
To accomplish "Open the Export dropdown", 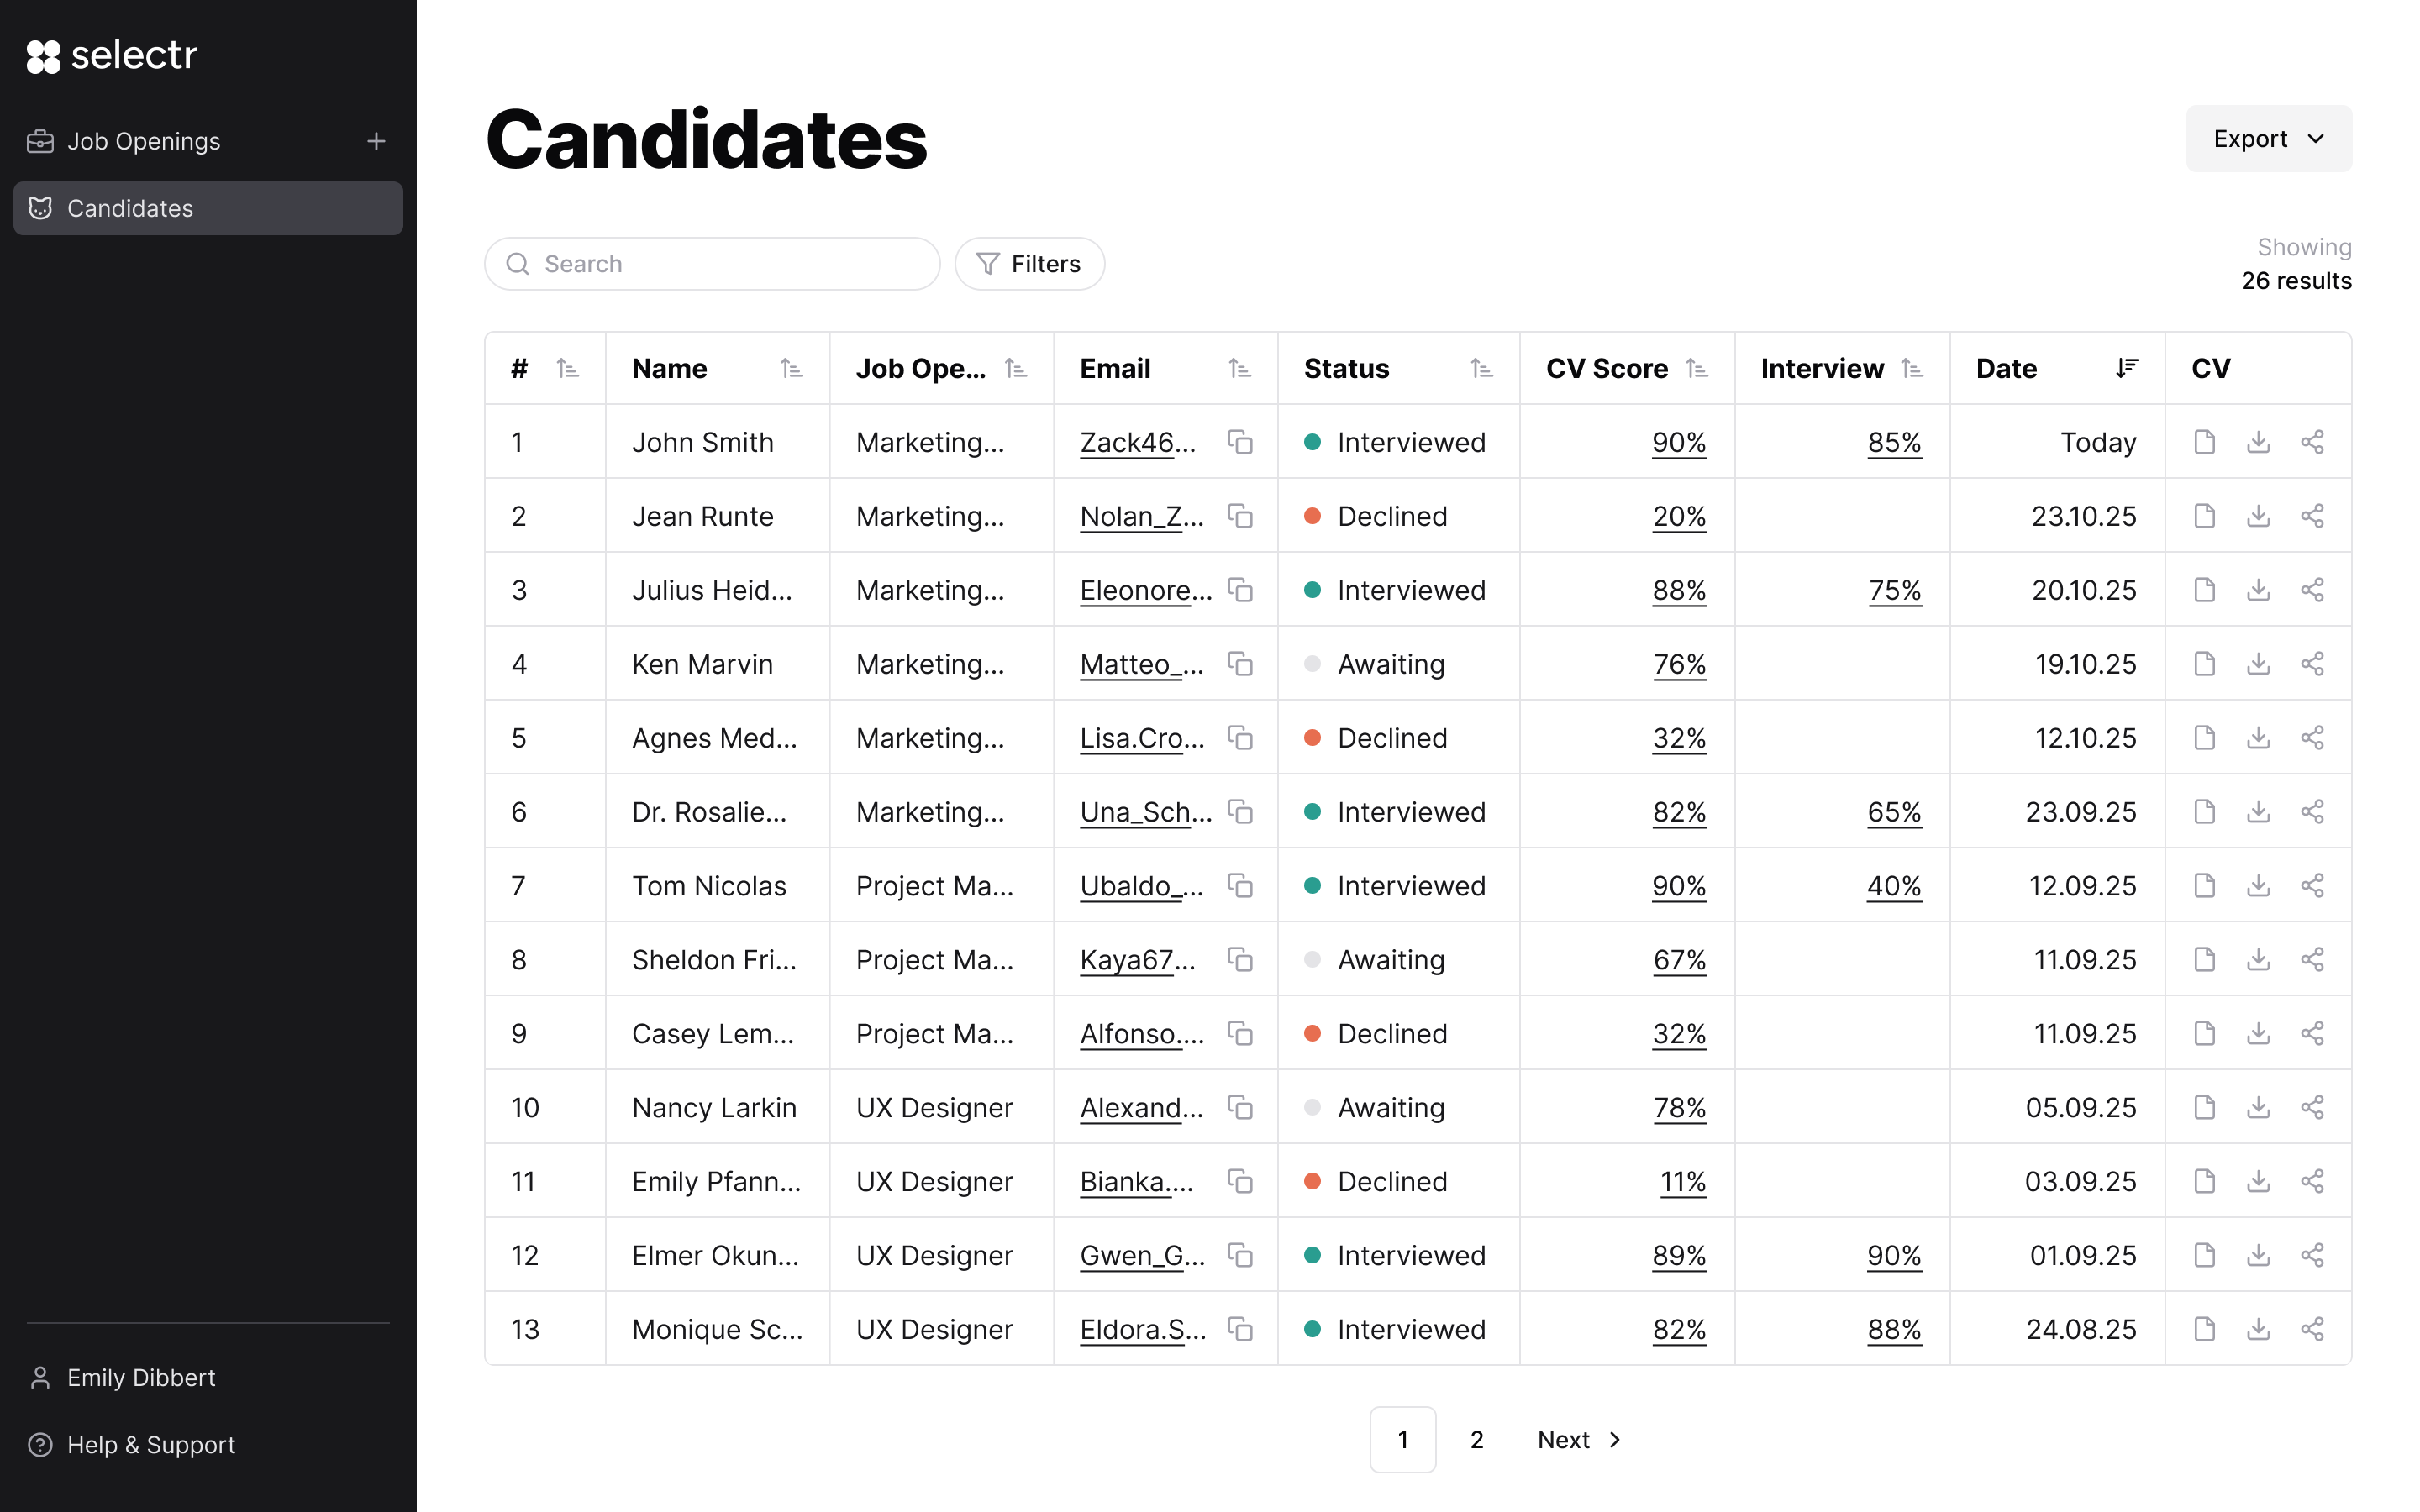I will tap(2268, 139).
